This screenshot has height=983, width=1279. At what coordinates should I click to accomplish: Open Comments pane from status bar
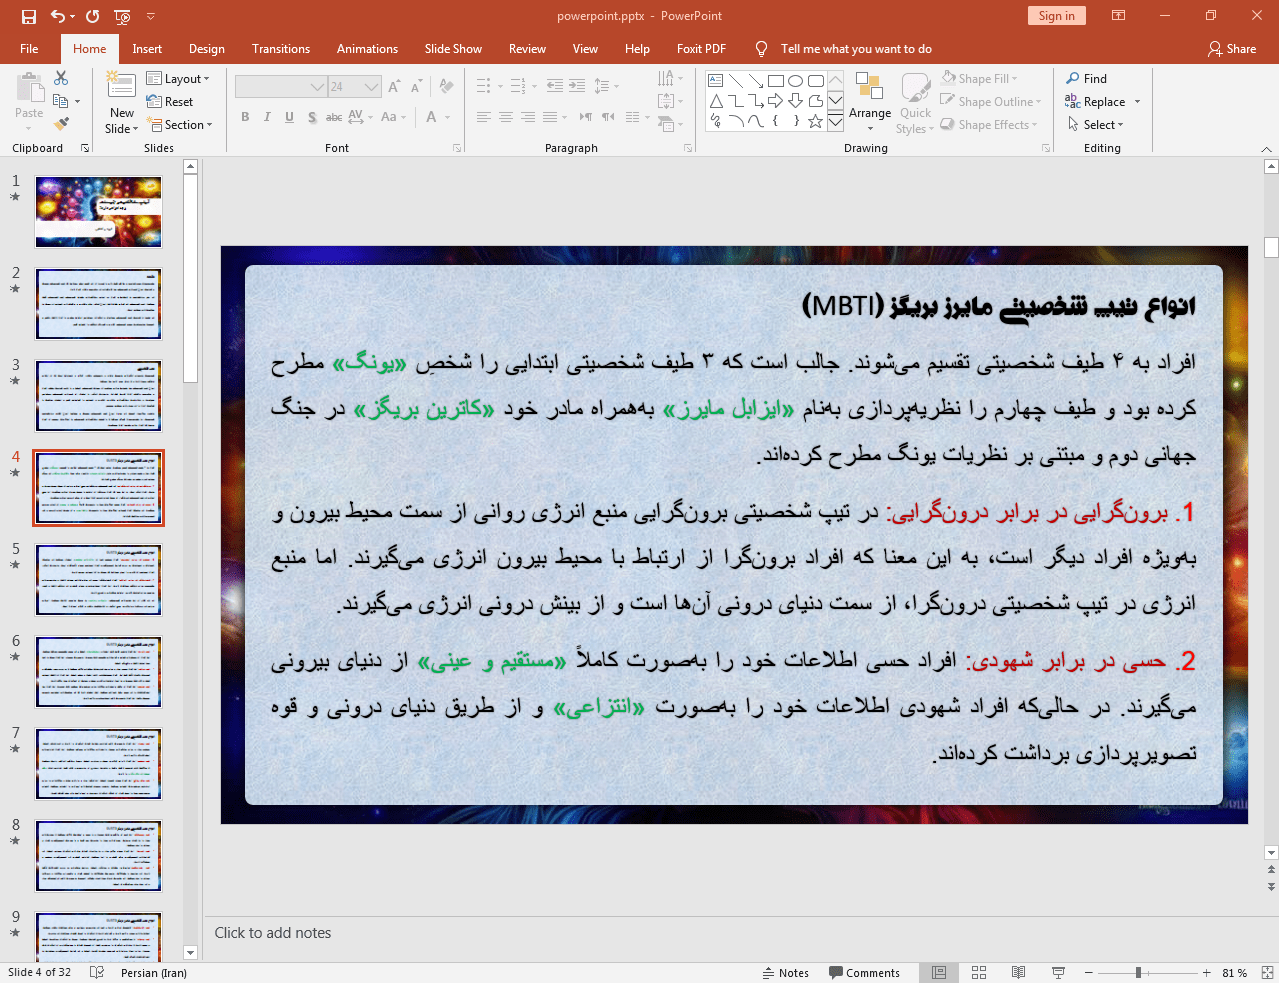[x=865, y=973]
